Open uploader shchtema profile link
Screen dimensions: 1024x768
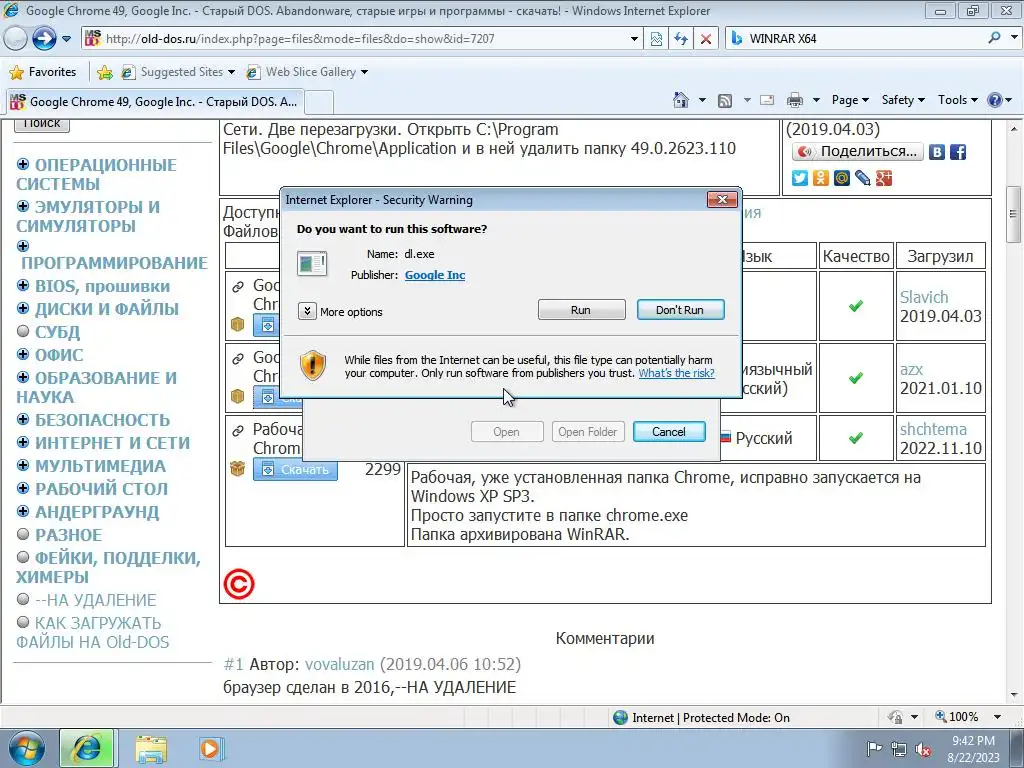(x=933, y=429)
